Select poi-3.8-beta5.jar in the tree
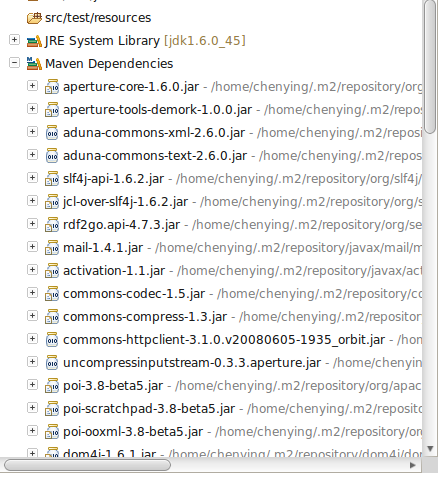The image size is (442, 478). coord(113,386)
